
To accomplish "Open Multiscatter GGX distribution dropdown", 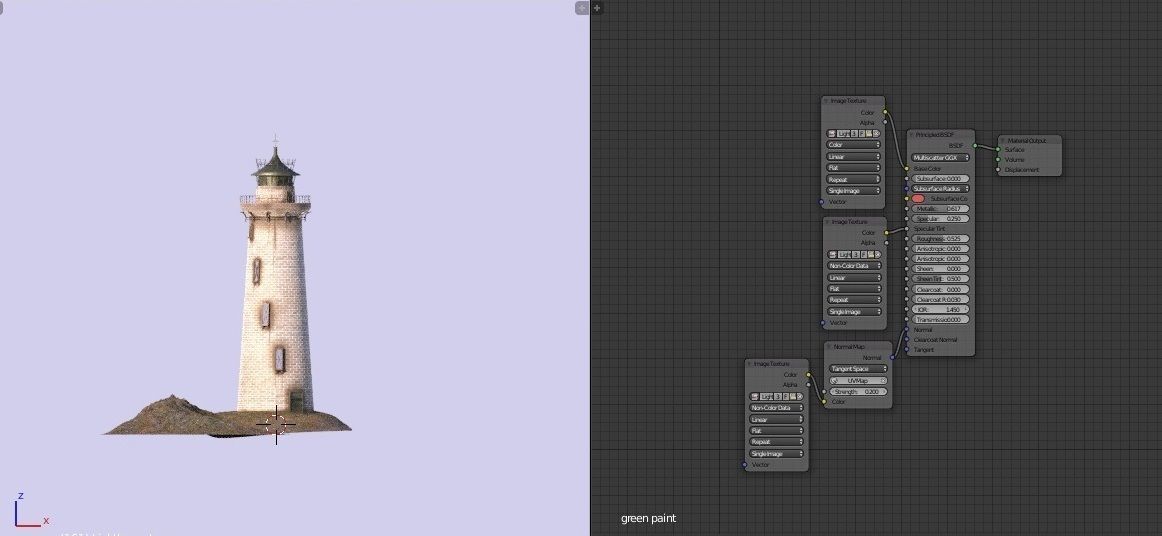I will pos(940,158).
